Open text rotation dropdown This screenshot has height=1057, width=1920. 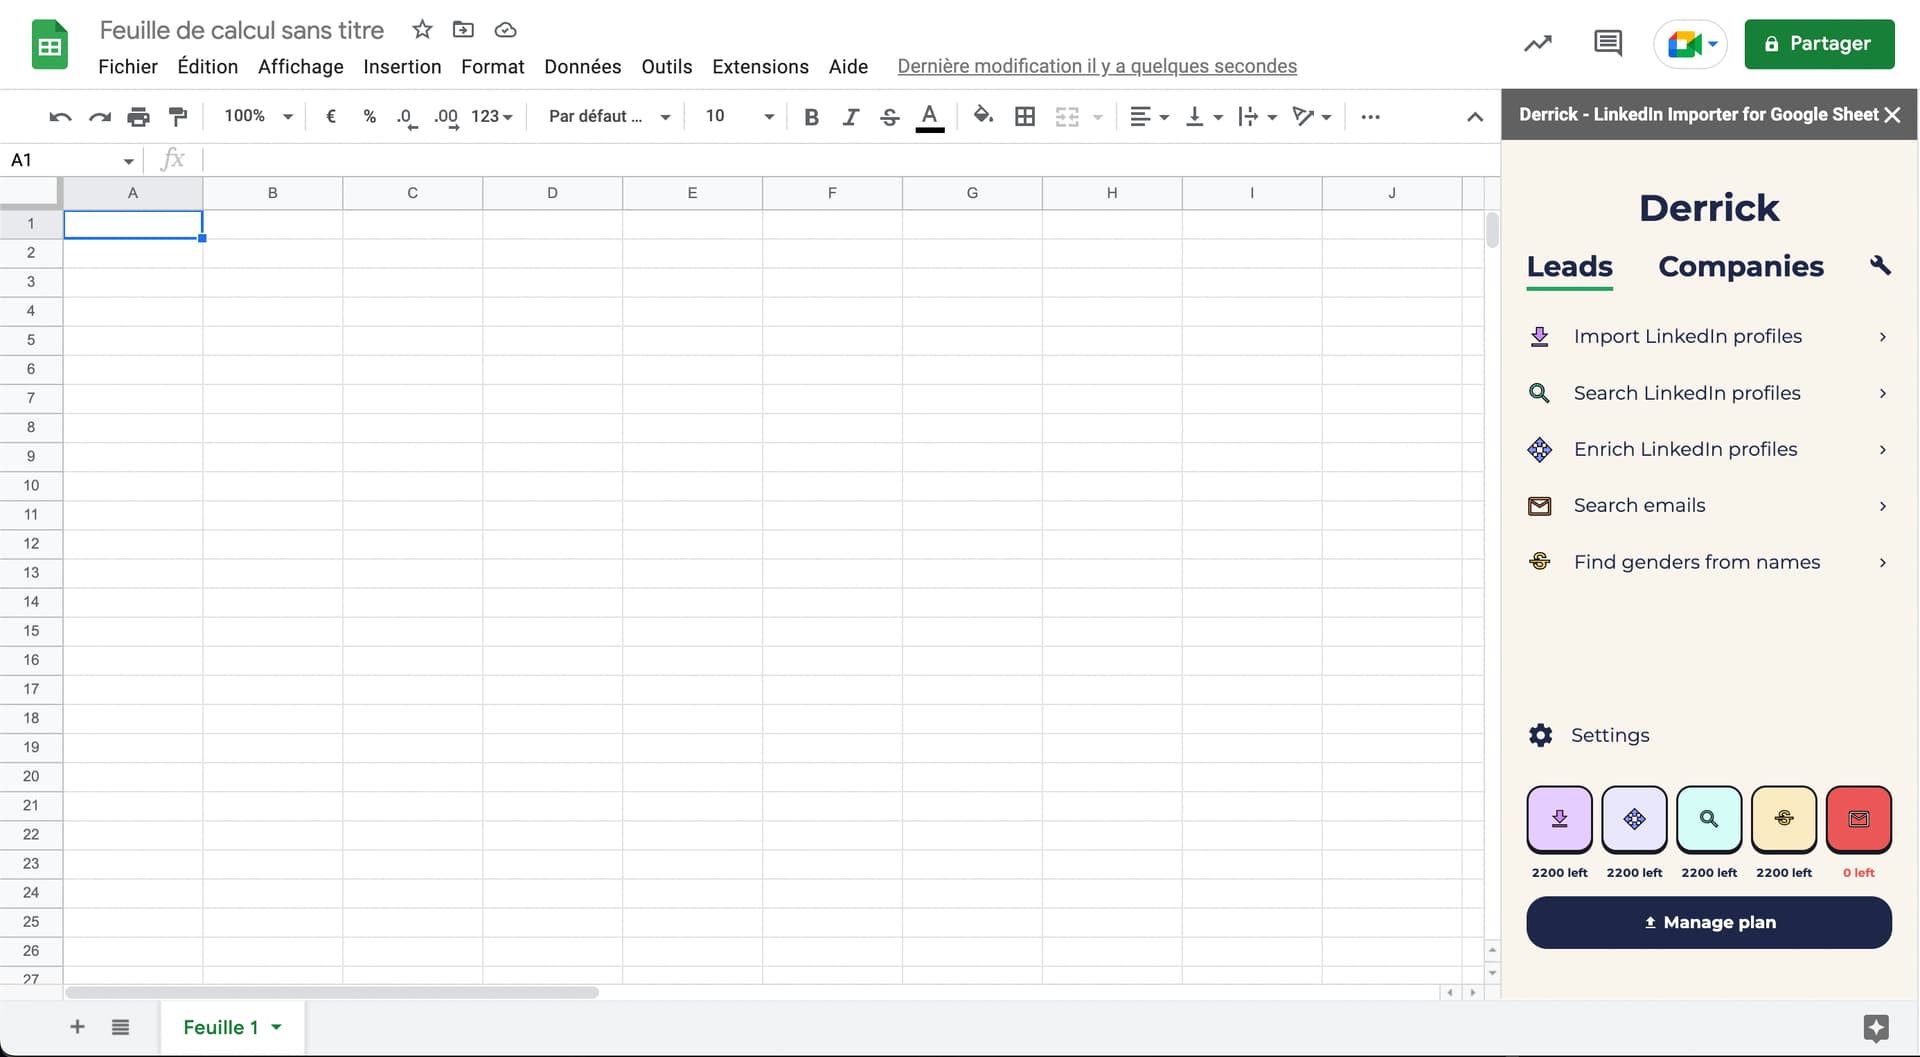[x=1312, y=117]
